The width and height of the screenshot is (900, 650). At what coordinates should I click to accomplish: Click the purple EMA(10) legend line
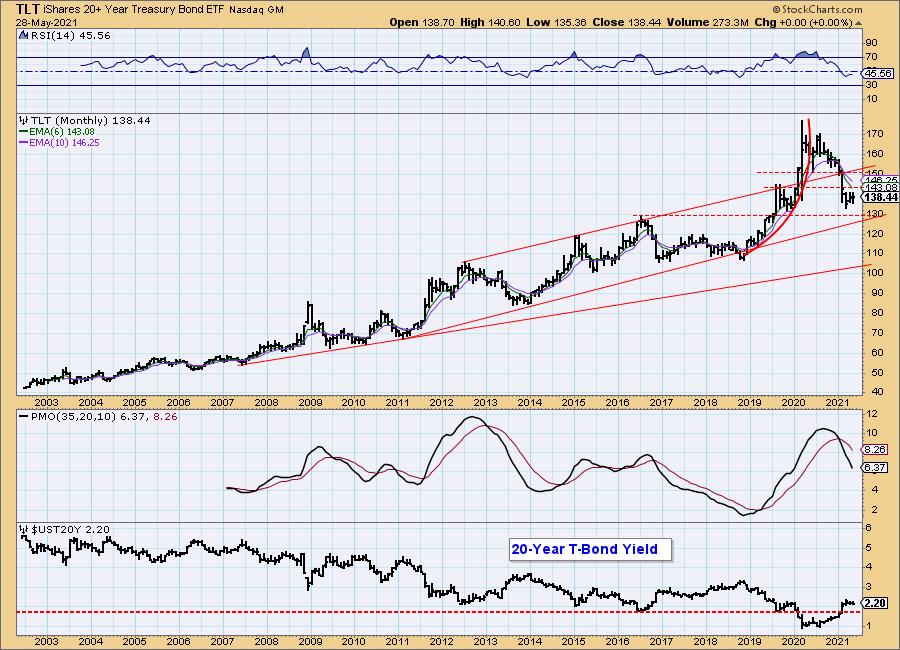coord(24,142)
